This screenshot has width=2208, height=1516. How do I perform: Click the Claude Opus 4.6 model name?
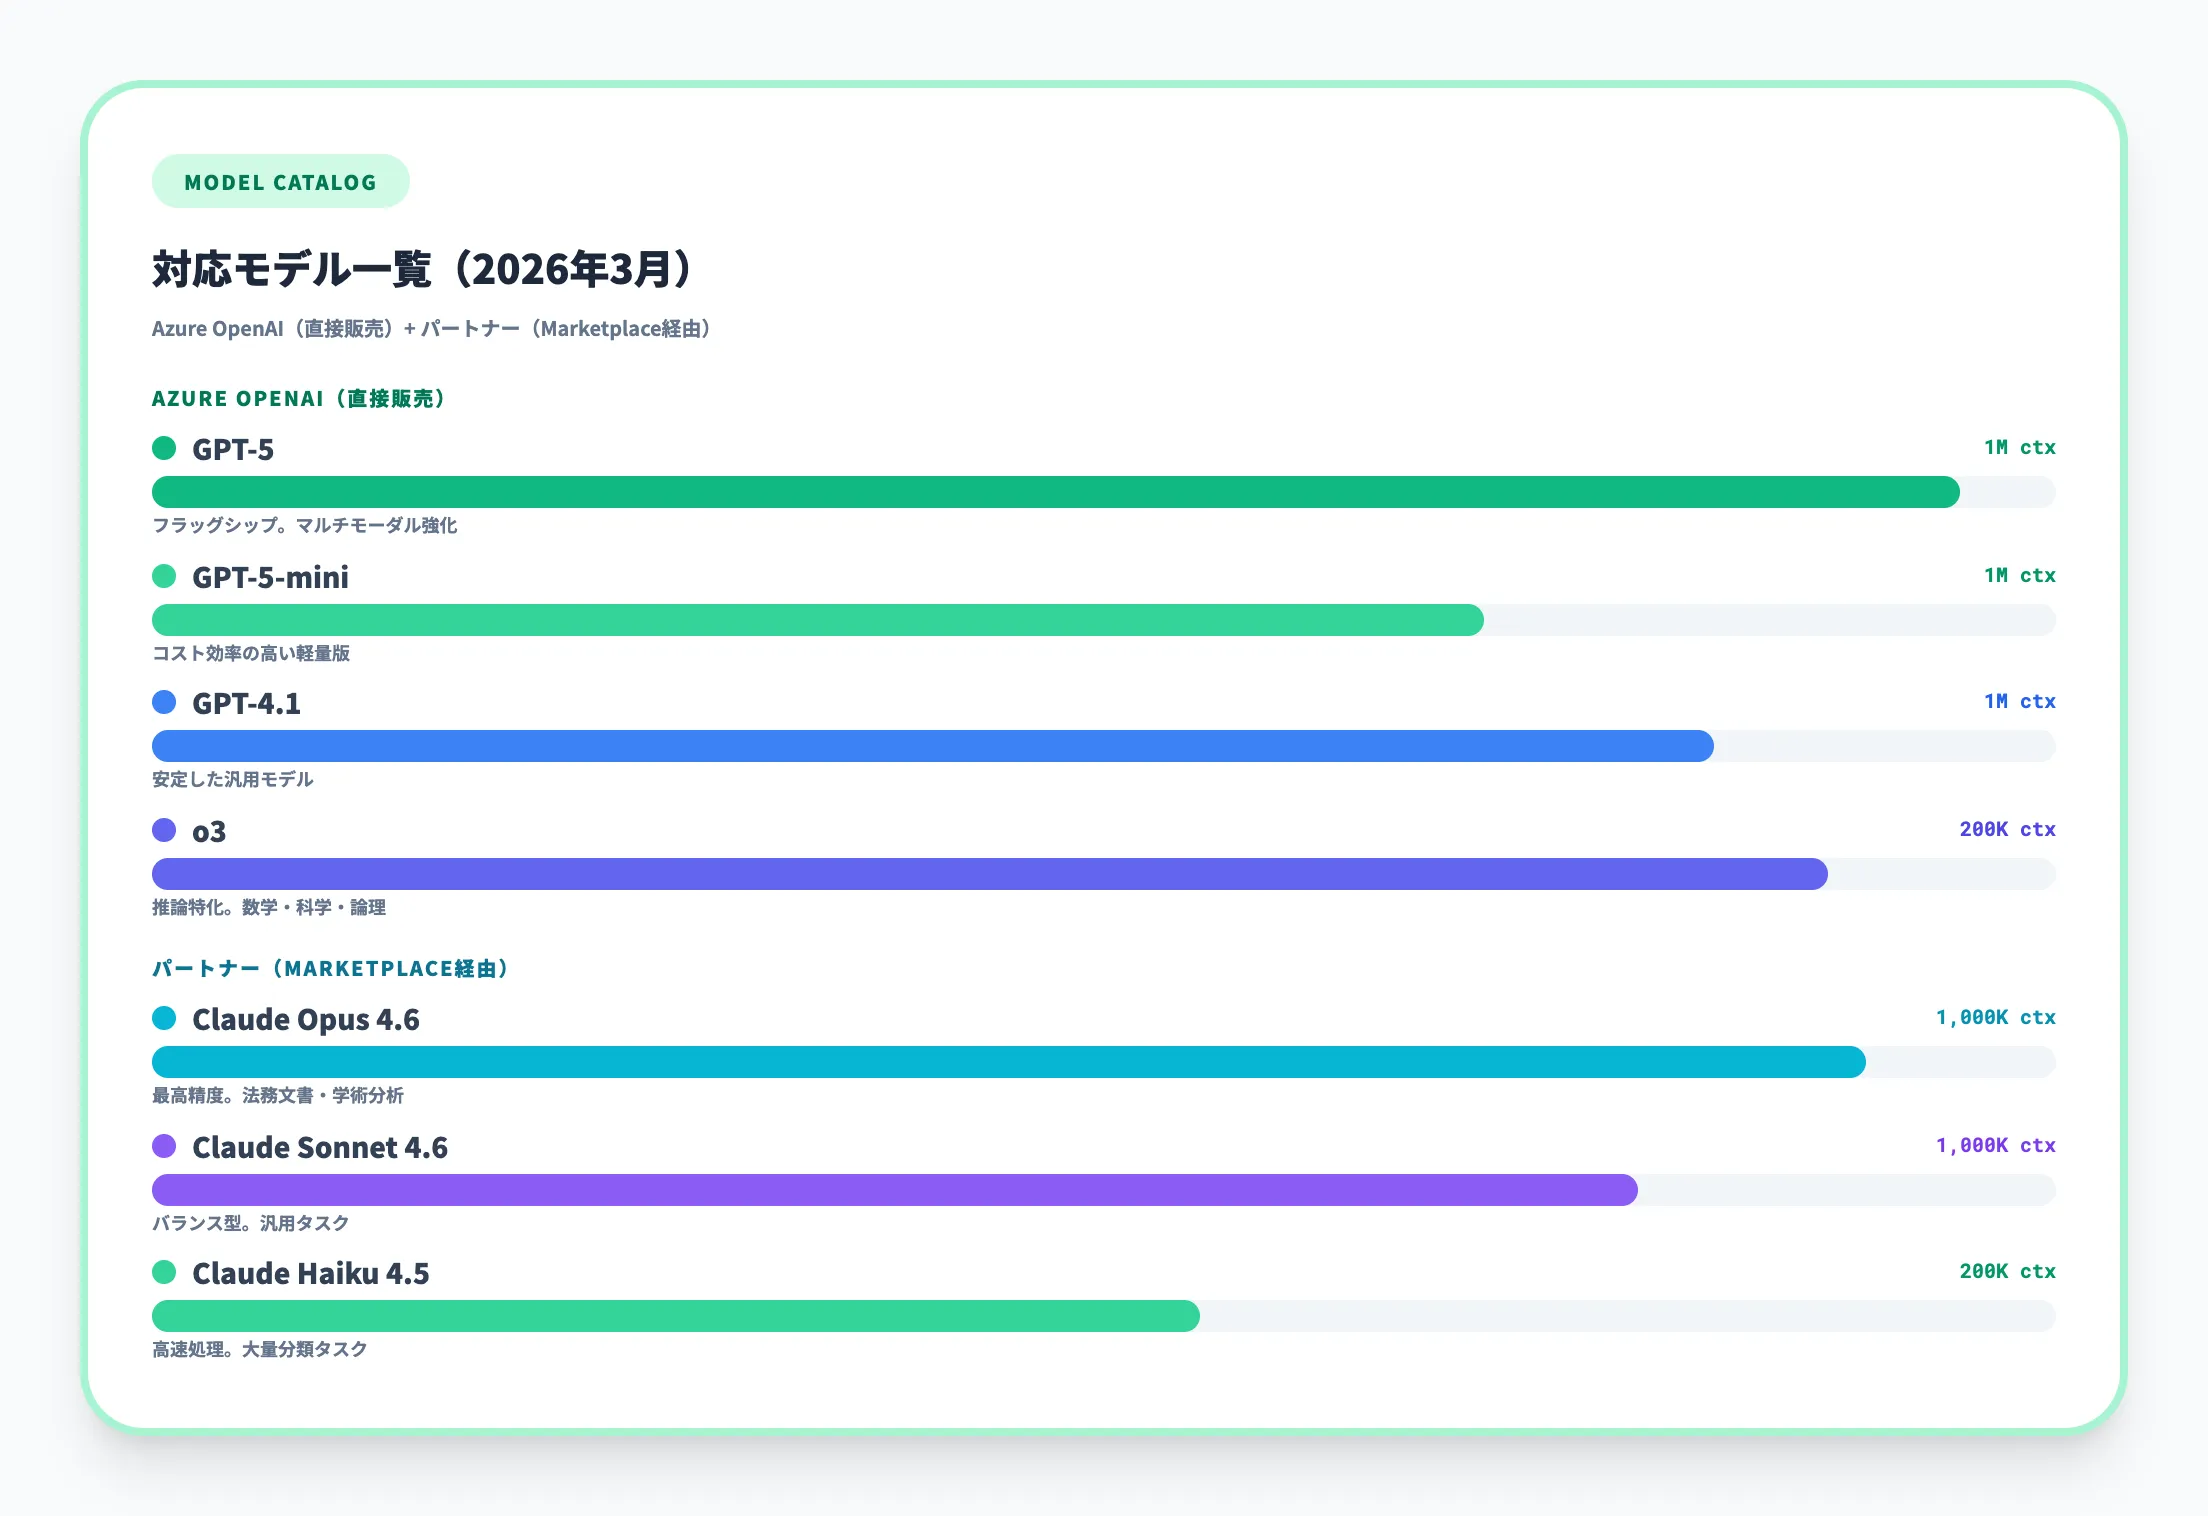click(x=305, y=1019)
